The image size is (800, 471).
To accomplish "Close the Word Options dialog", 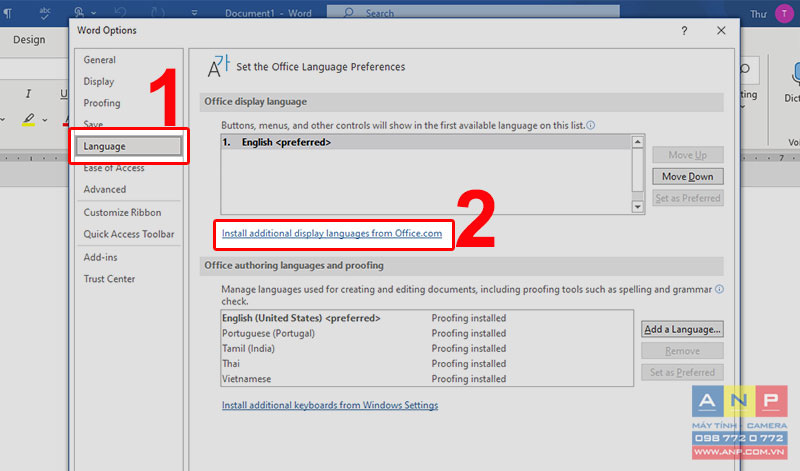I will [721, 31].
